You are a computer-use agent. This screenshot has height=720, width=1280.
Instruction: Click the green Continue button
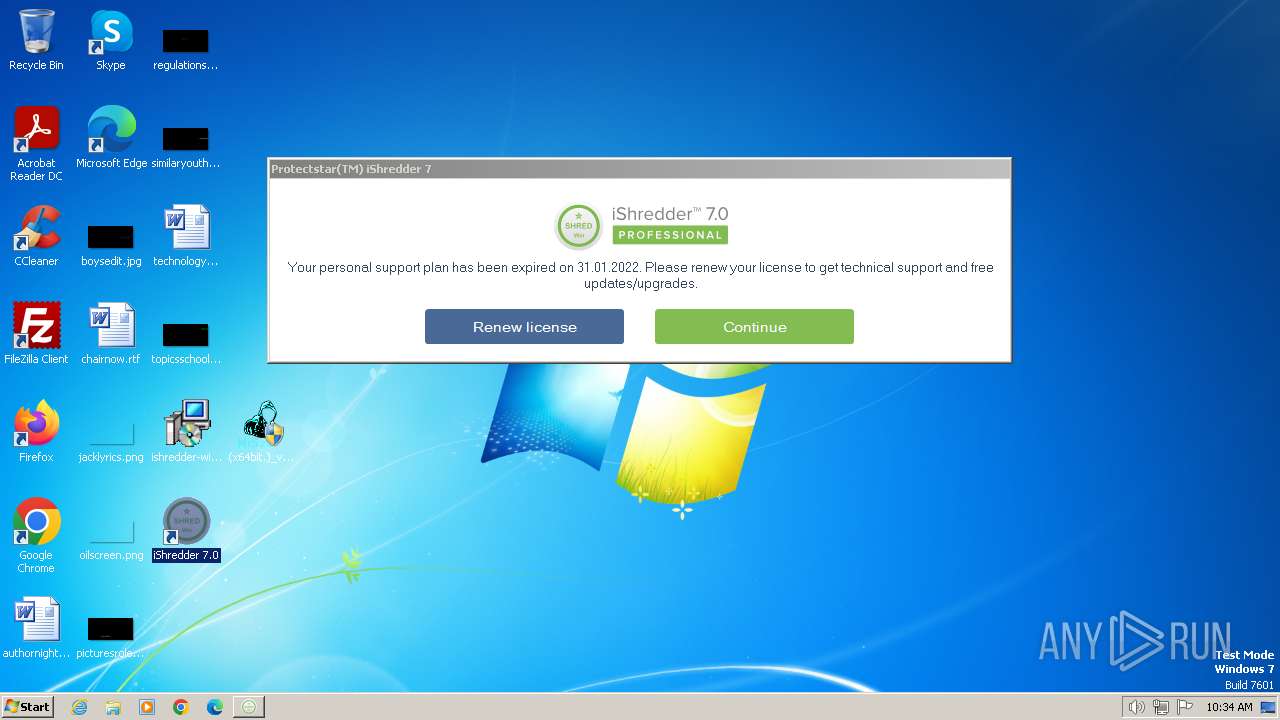(754, 327)
